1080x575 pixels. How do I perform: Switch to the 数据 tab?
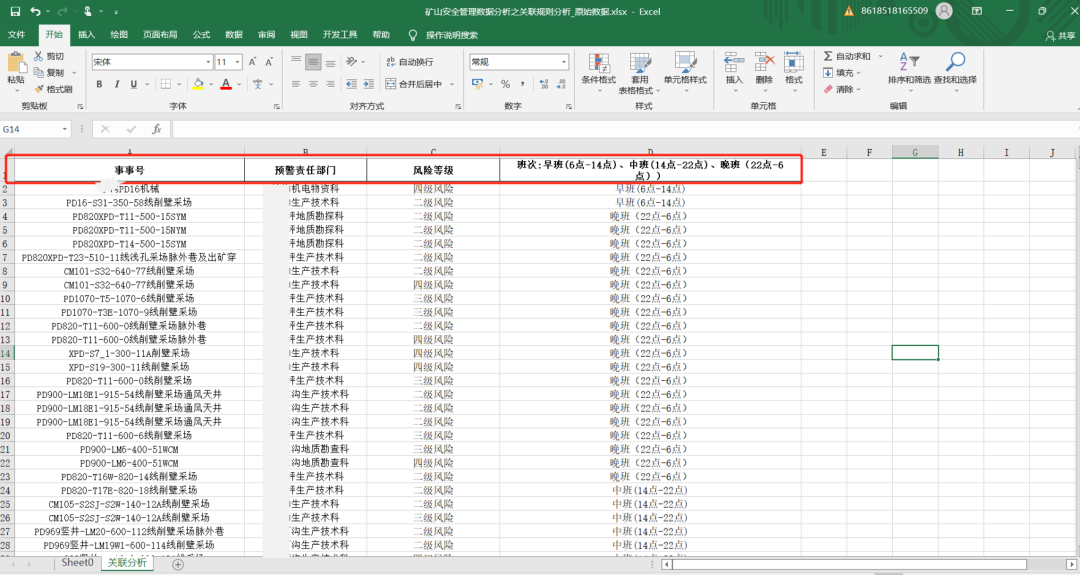click(x=233, y=34)
